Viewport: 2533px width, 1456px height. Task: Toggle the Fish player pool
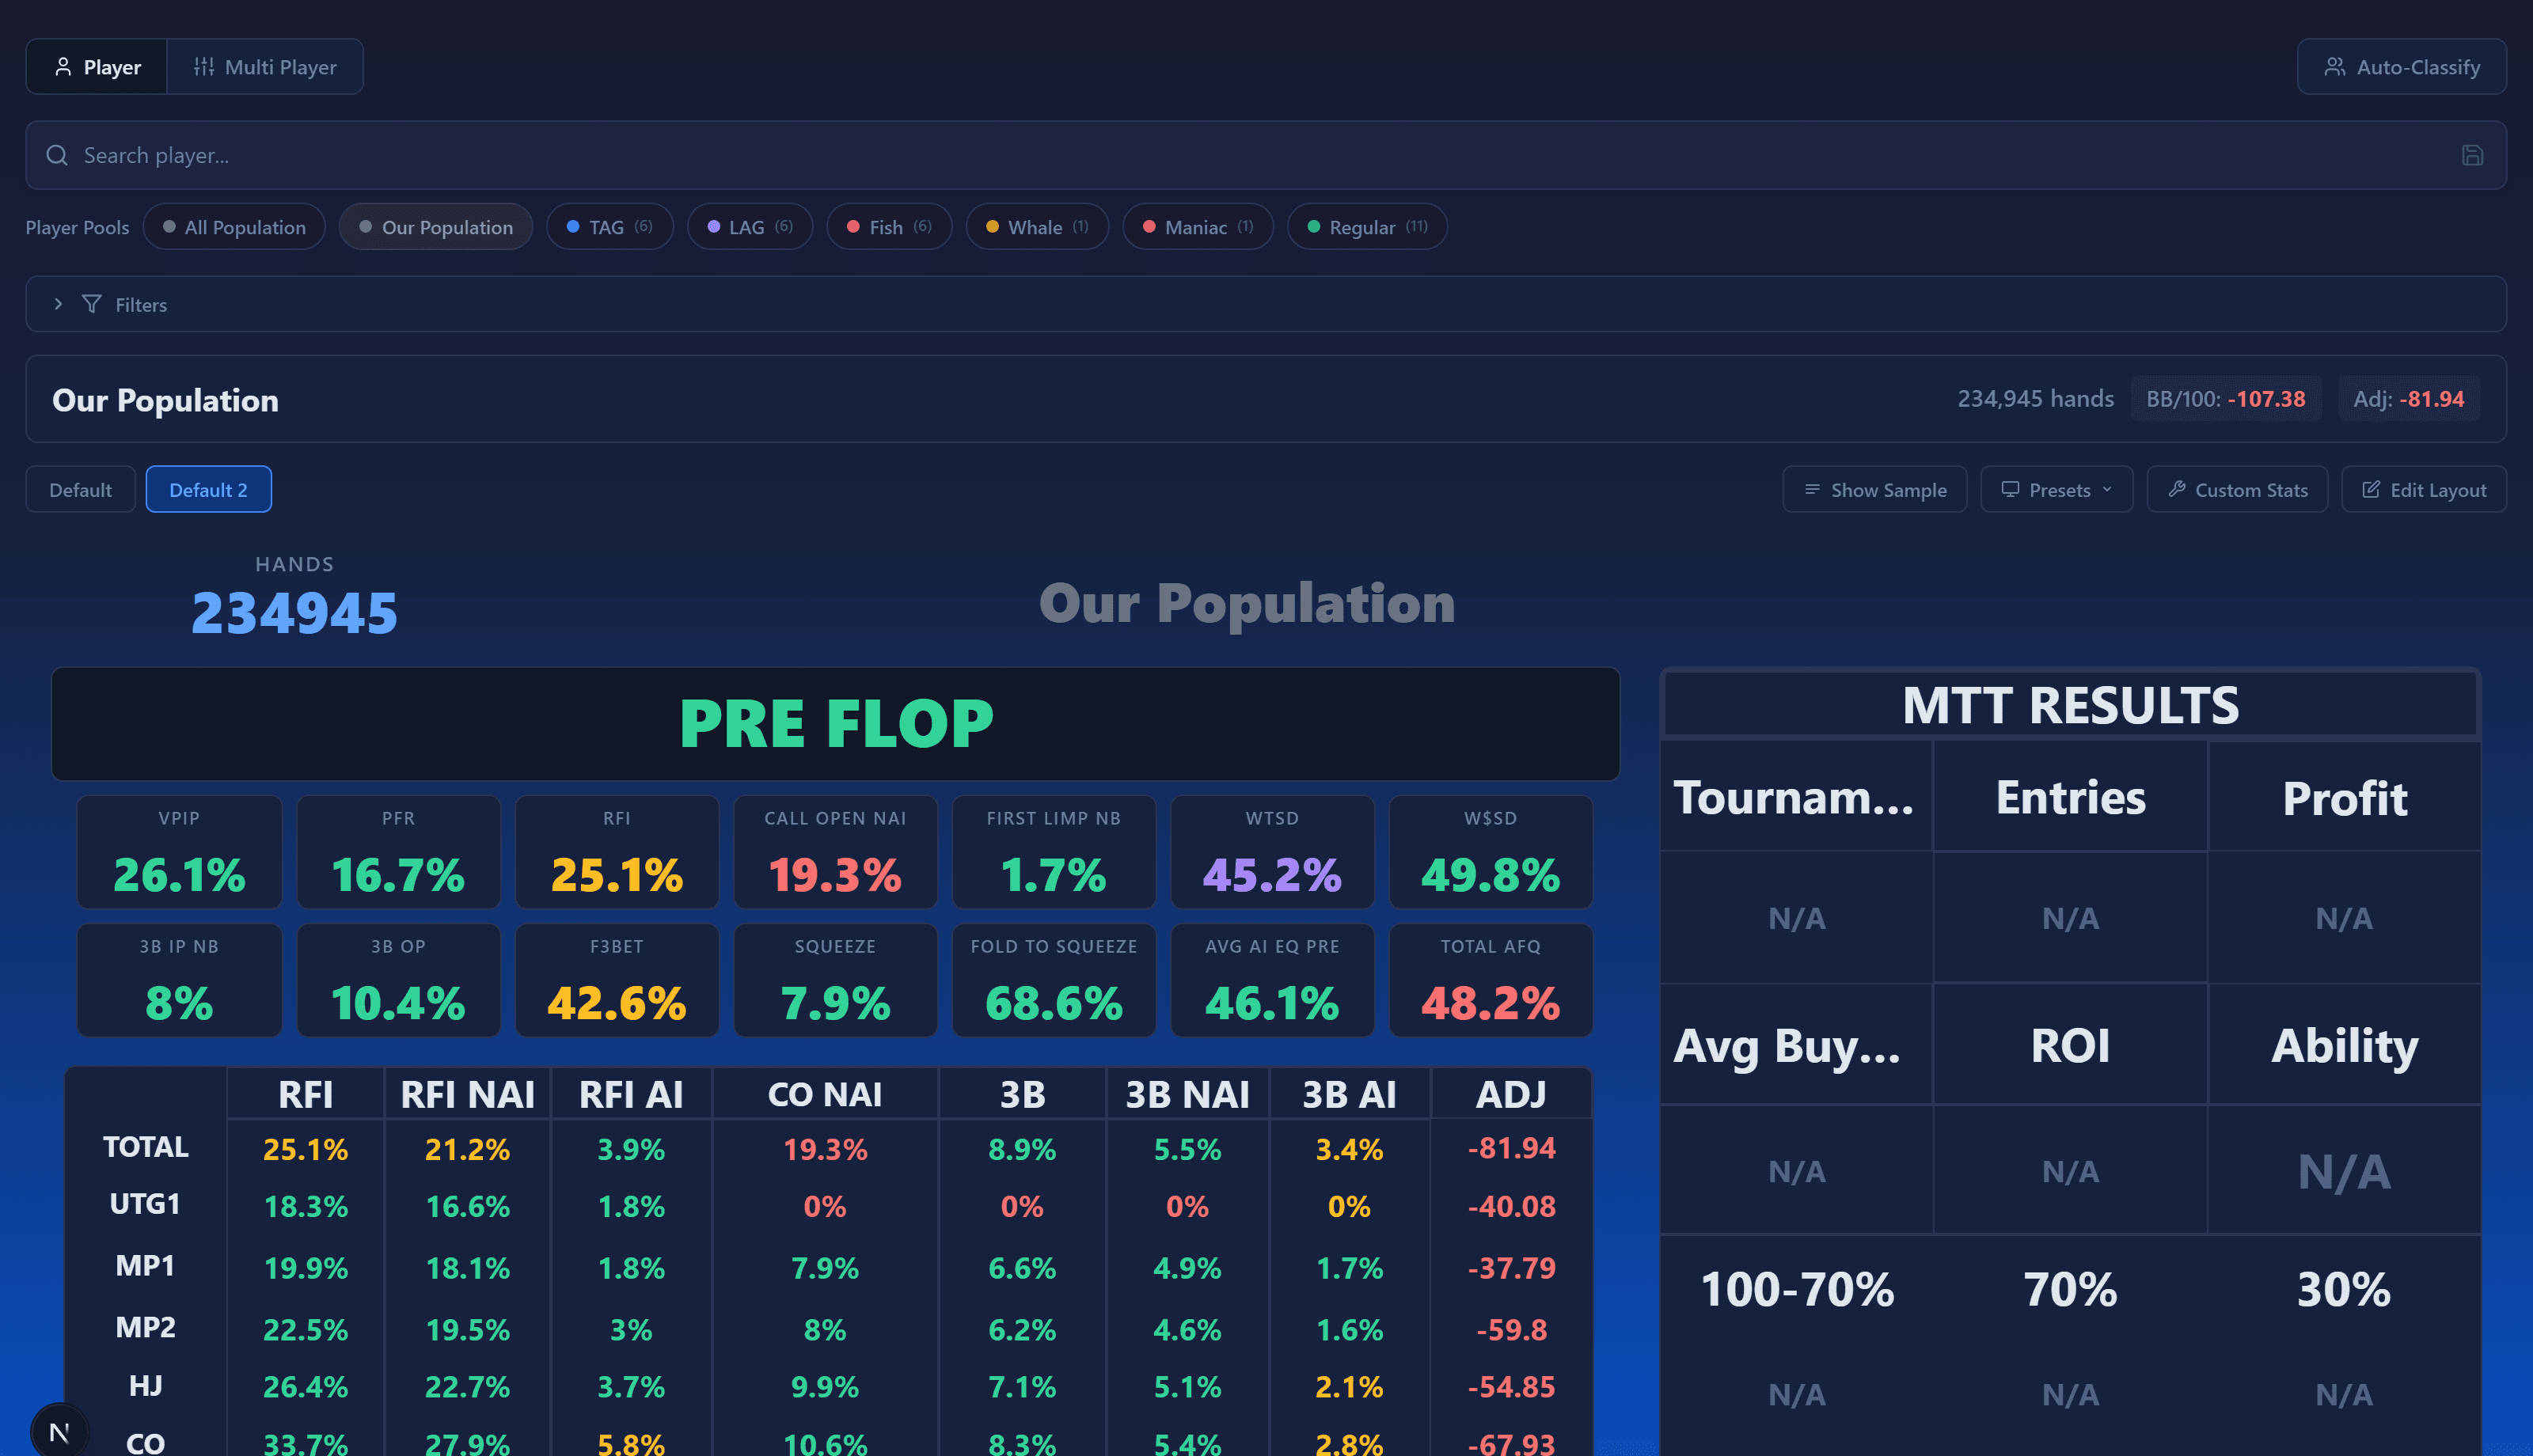pos(889,227)
